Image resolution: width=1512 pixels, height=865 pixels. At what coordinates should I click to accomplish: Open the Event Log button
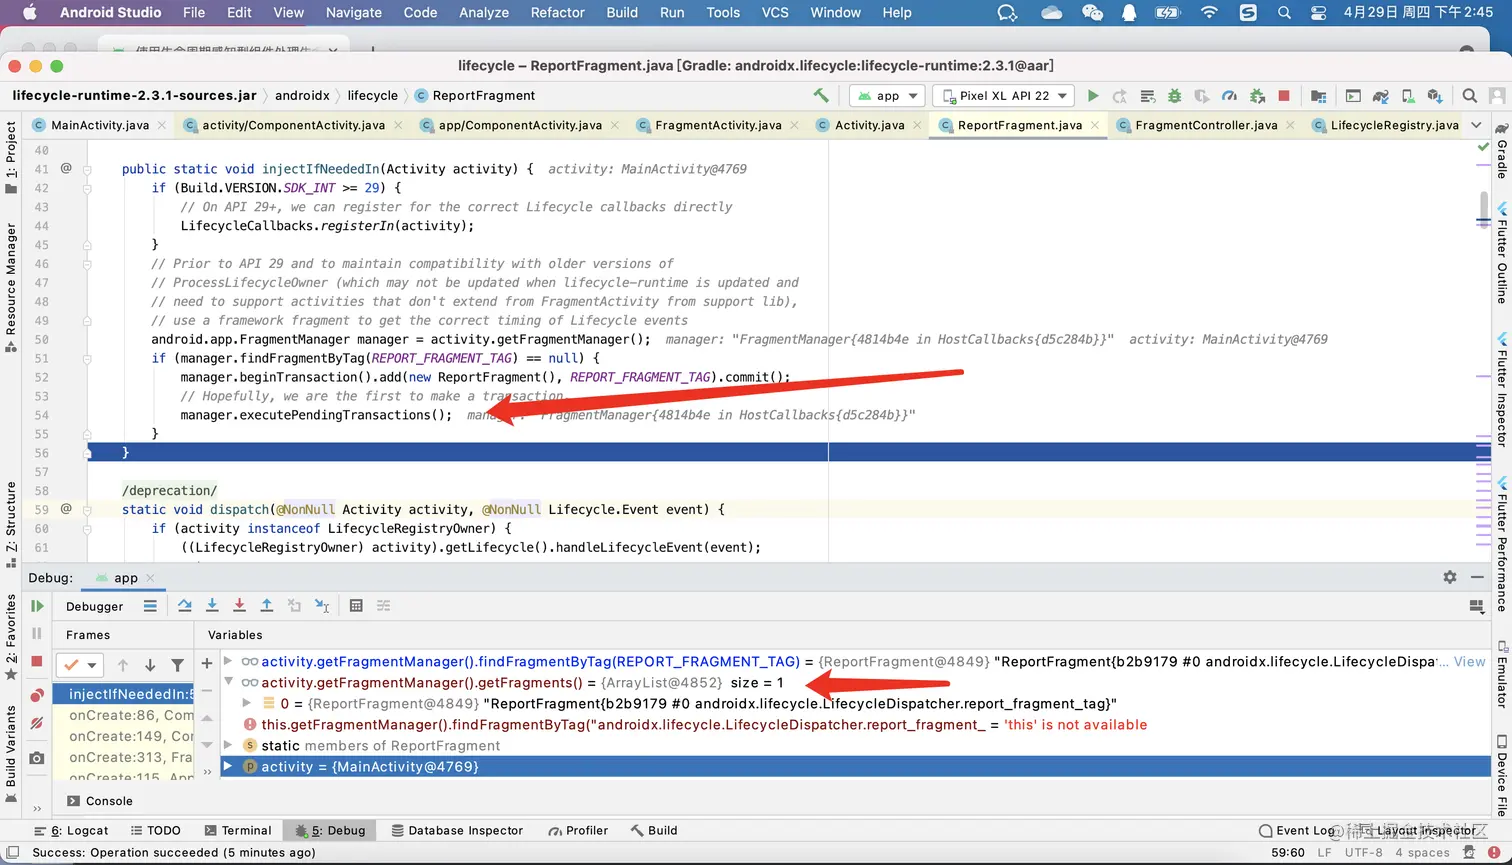[x=1296, y=830]
